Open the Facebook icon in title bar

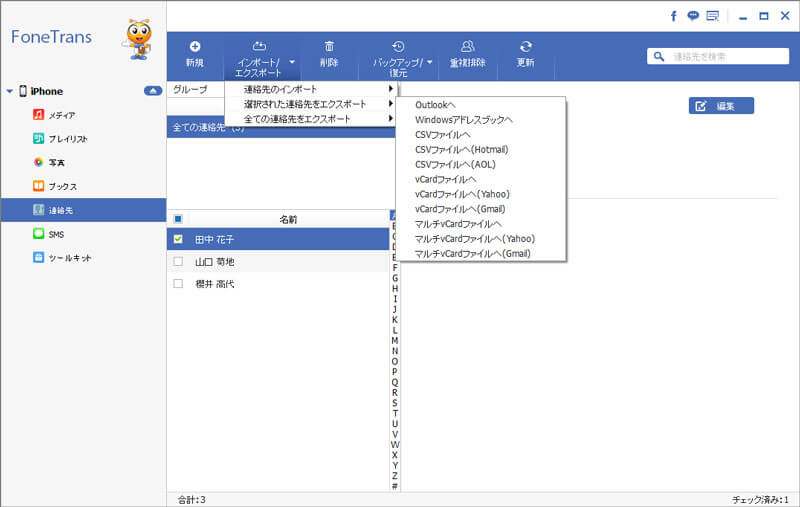coord(673,16)
